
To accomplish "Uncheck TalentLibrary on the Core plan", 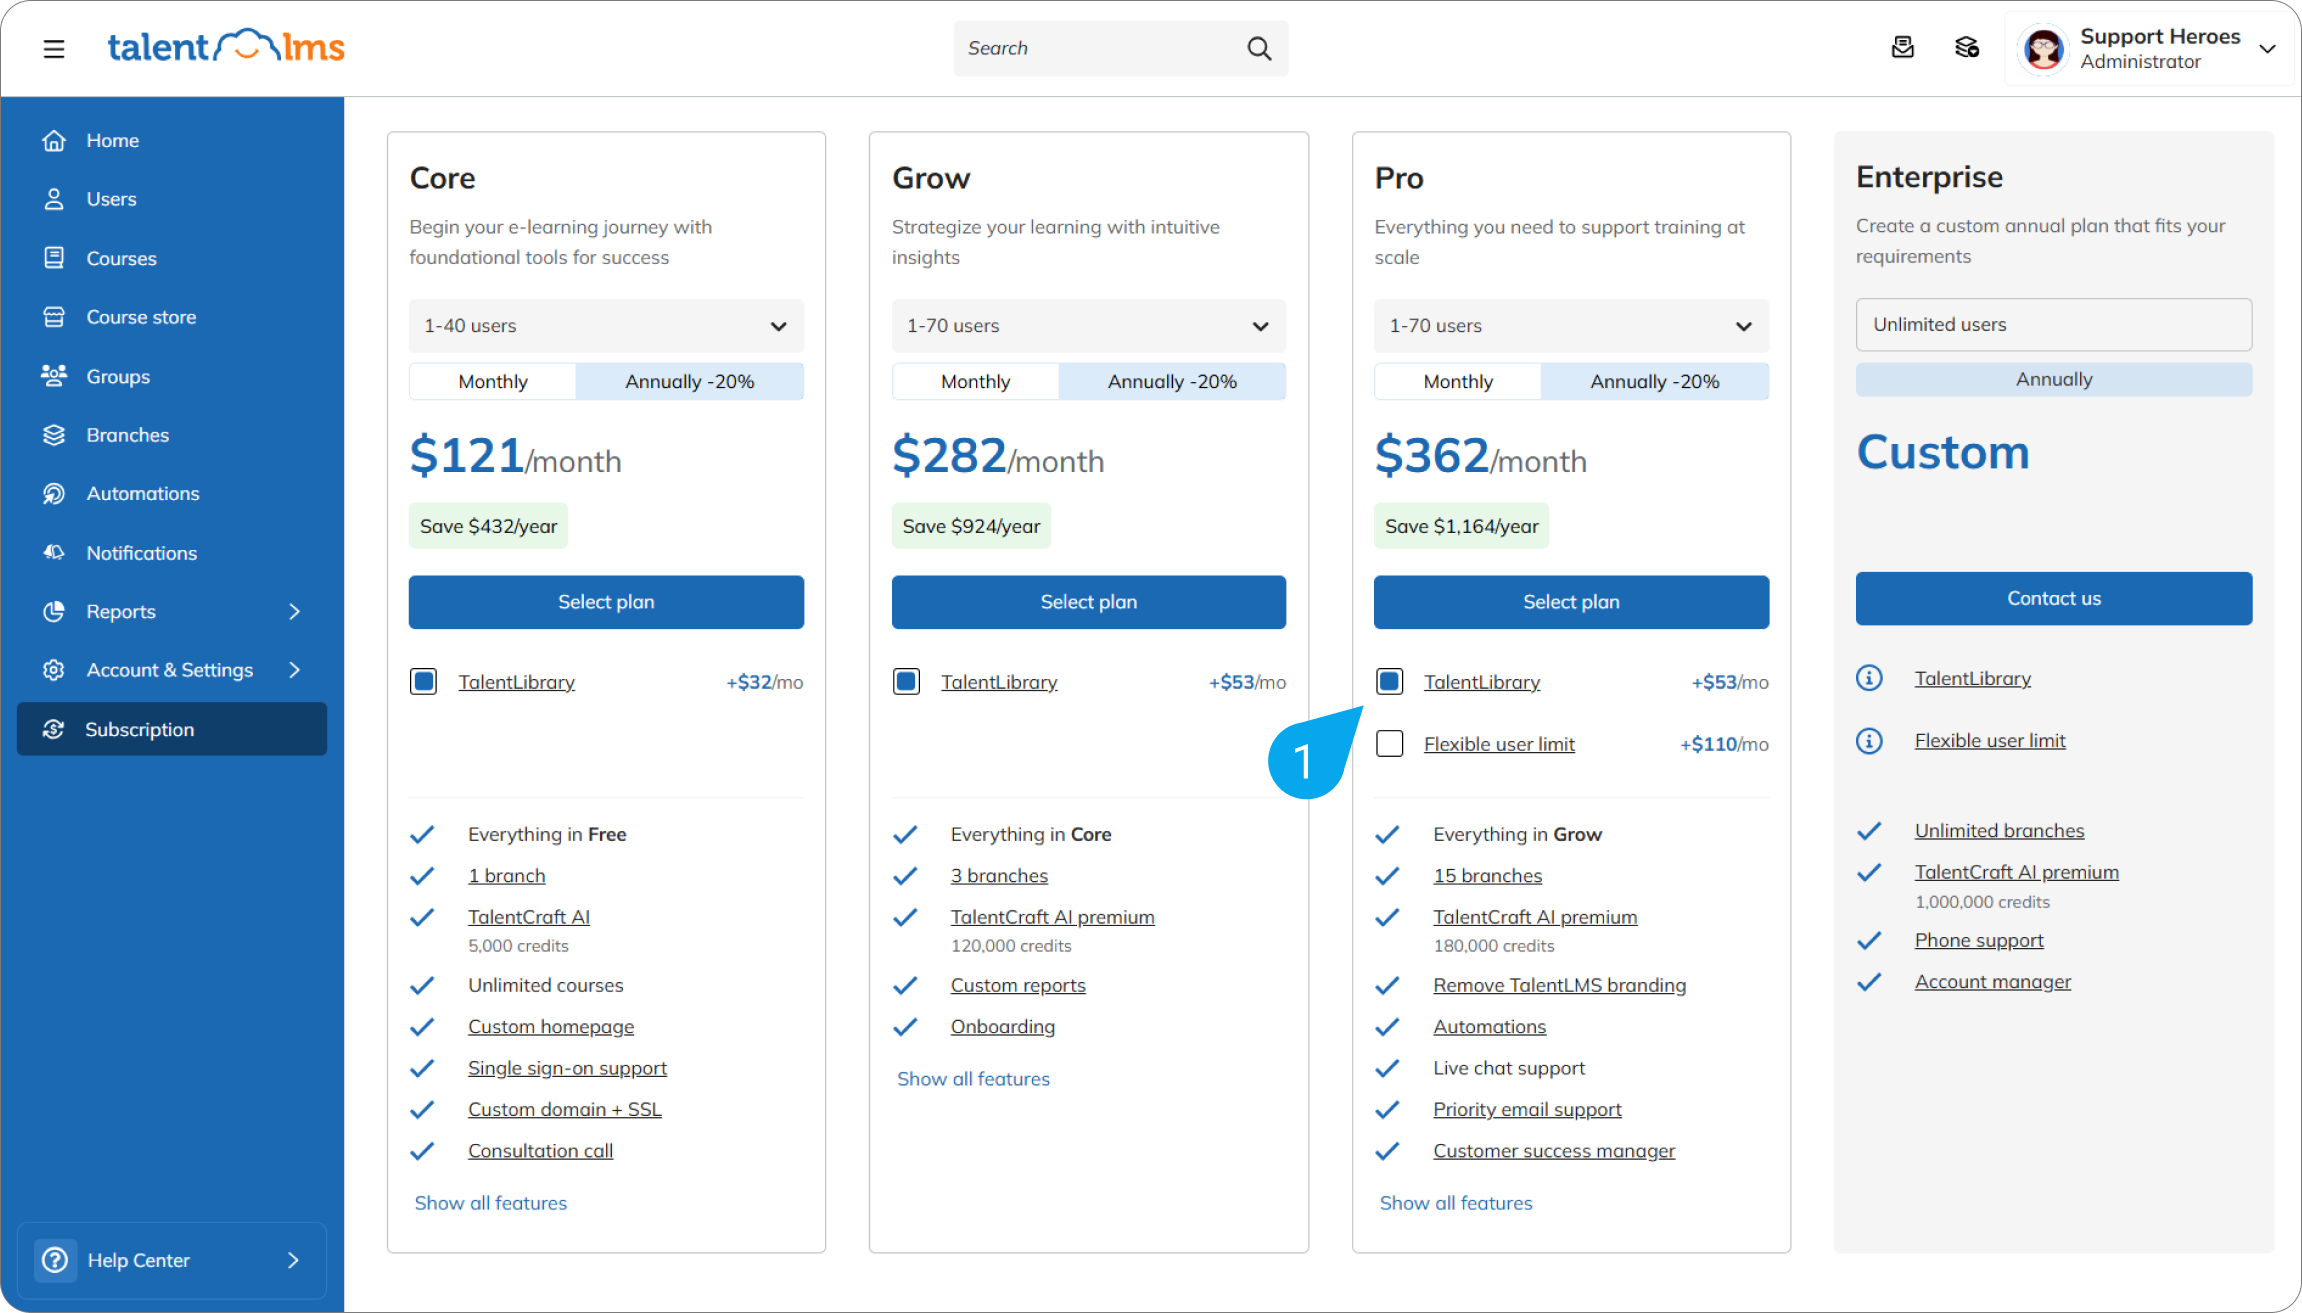I will (424, 681).
